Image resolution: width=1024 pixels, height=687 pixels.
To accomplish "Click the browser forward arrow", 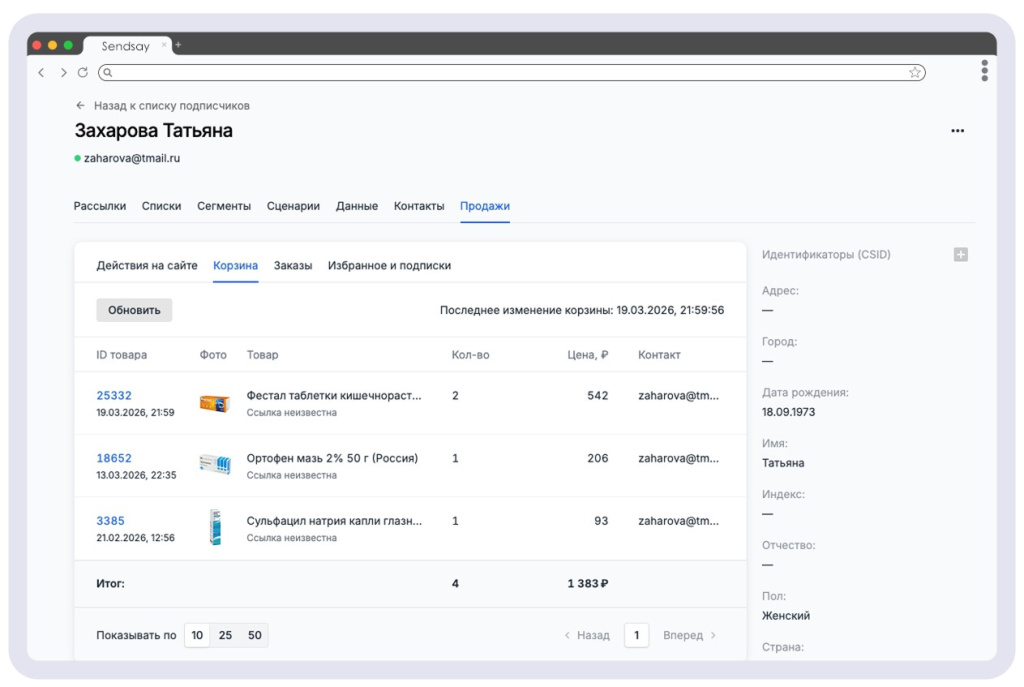I will tap(63, 72).
